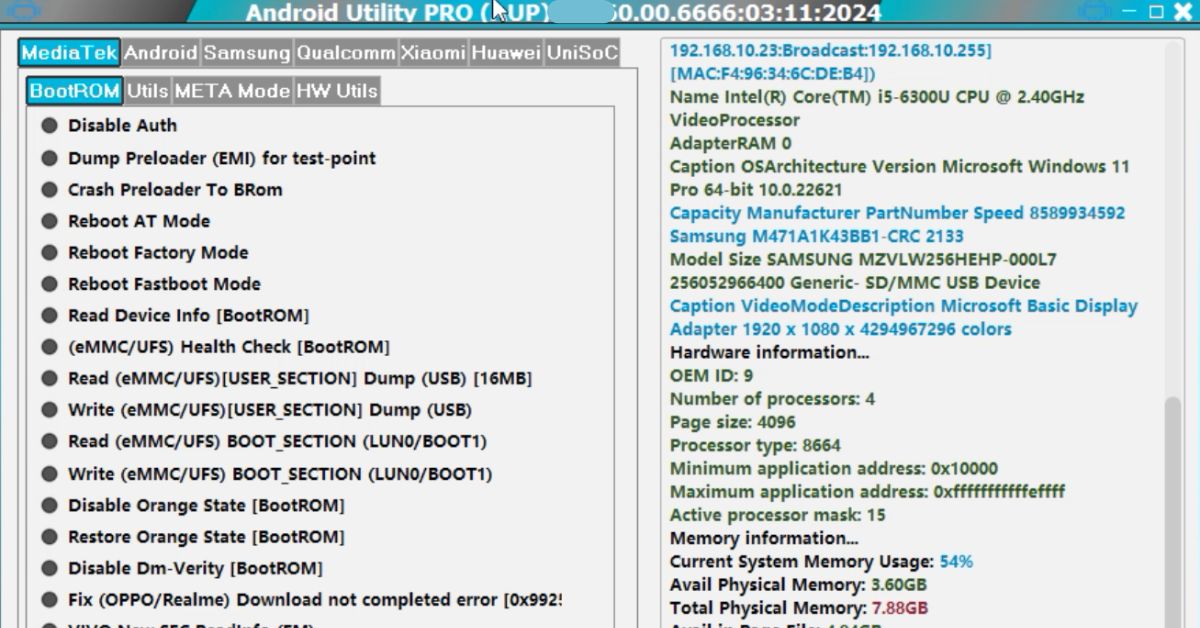The height and width of the screenshot is (628, 1200).
Task: Open the Android tab
Action: (x=162, y=53)
